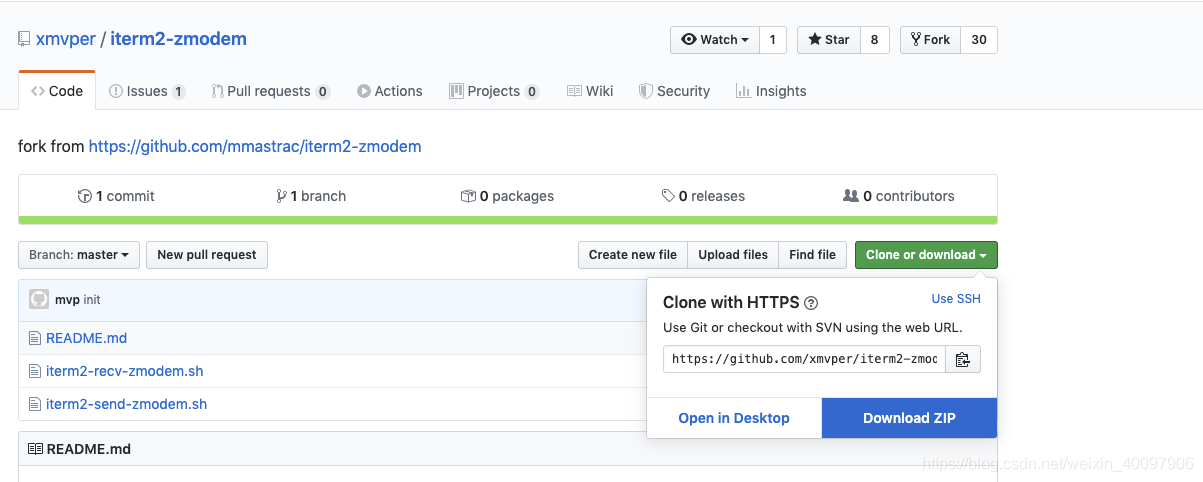Switch to the Issues tab
Screen dimensions: 1203x482
tap(147, 91)
